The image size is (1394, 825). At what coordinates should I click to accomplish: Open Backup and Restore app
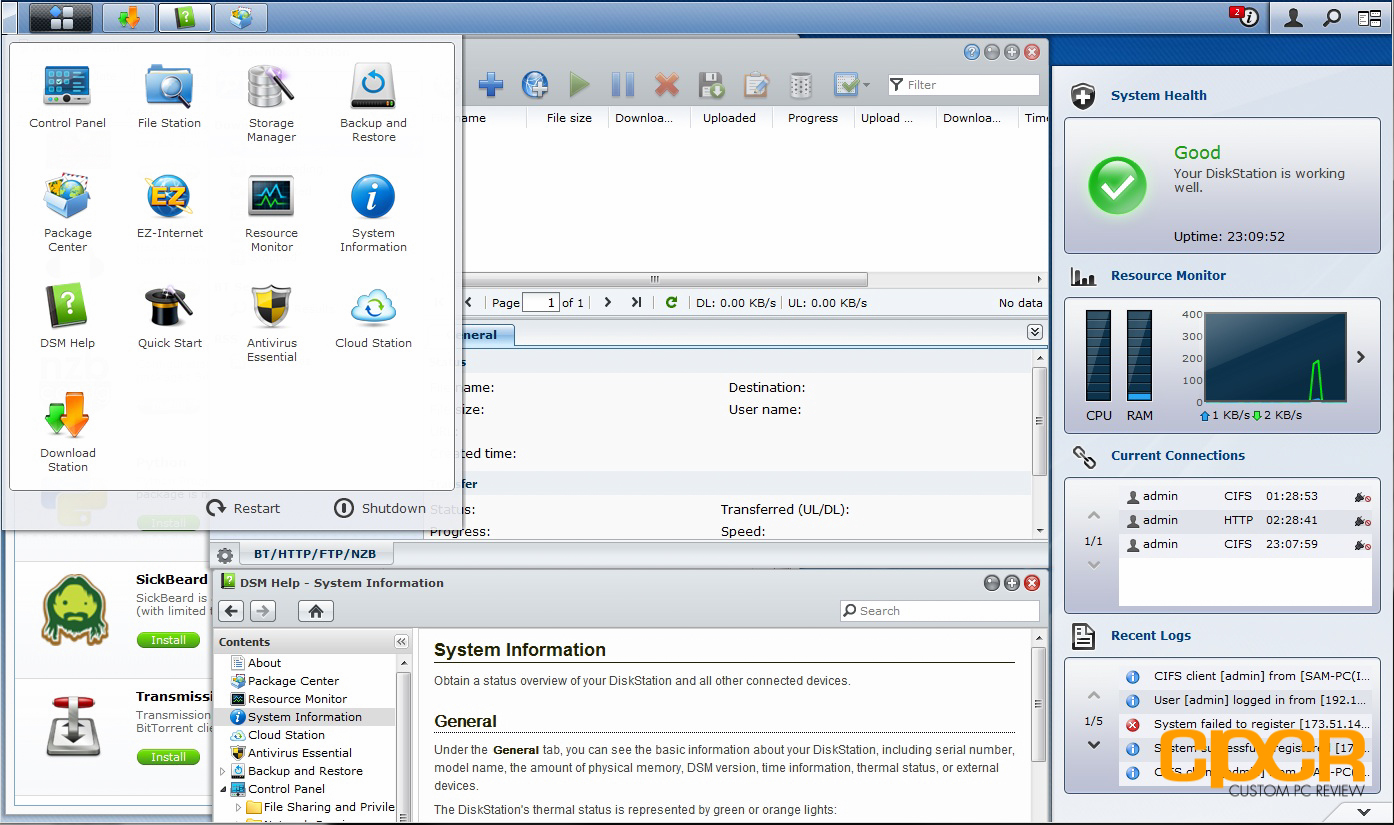click(x=373, y=103)
